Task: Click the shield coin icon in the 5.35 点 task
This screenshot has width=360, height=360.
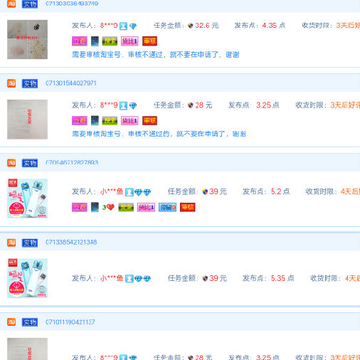Action: 205,278
